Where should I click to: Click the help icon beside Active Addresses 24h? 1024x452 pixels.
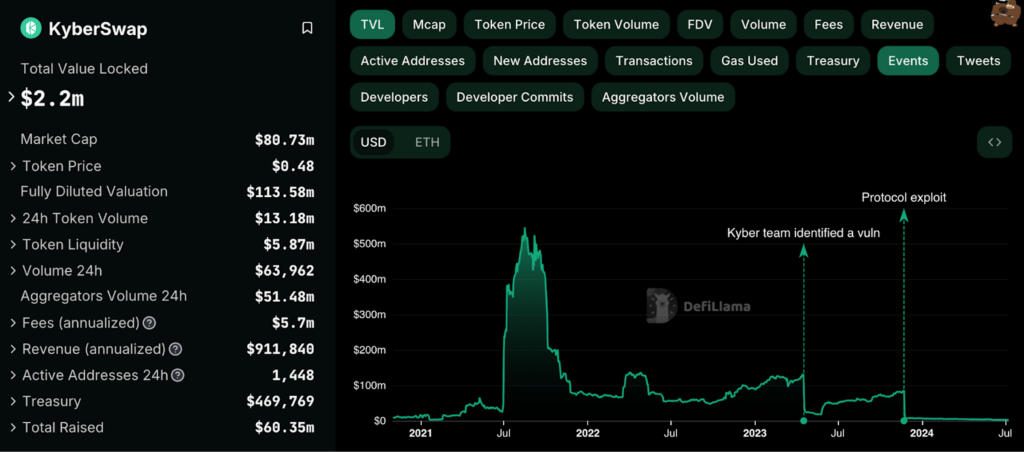178,376
